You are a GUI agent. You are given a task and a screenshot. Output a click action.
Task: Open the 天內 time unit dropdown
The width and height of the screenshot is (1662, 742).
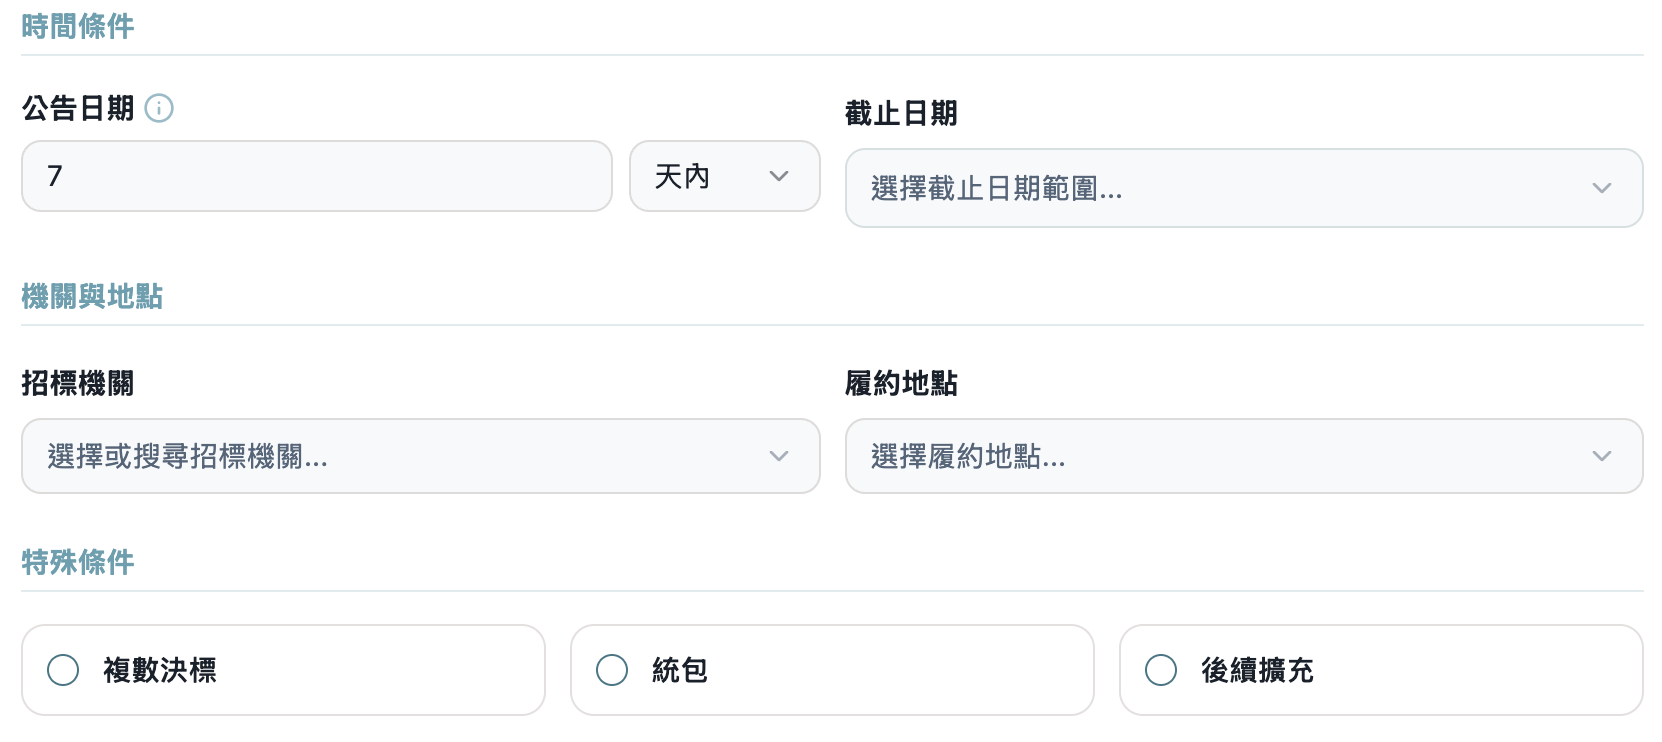724,176
